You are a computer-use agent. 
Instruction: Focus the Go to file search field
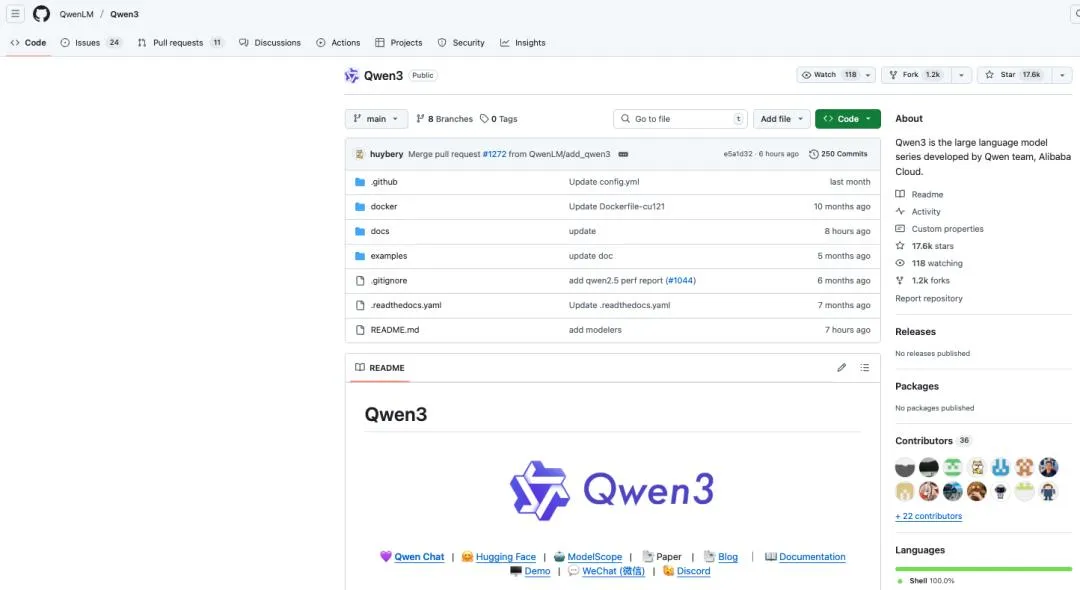(681, 118)
